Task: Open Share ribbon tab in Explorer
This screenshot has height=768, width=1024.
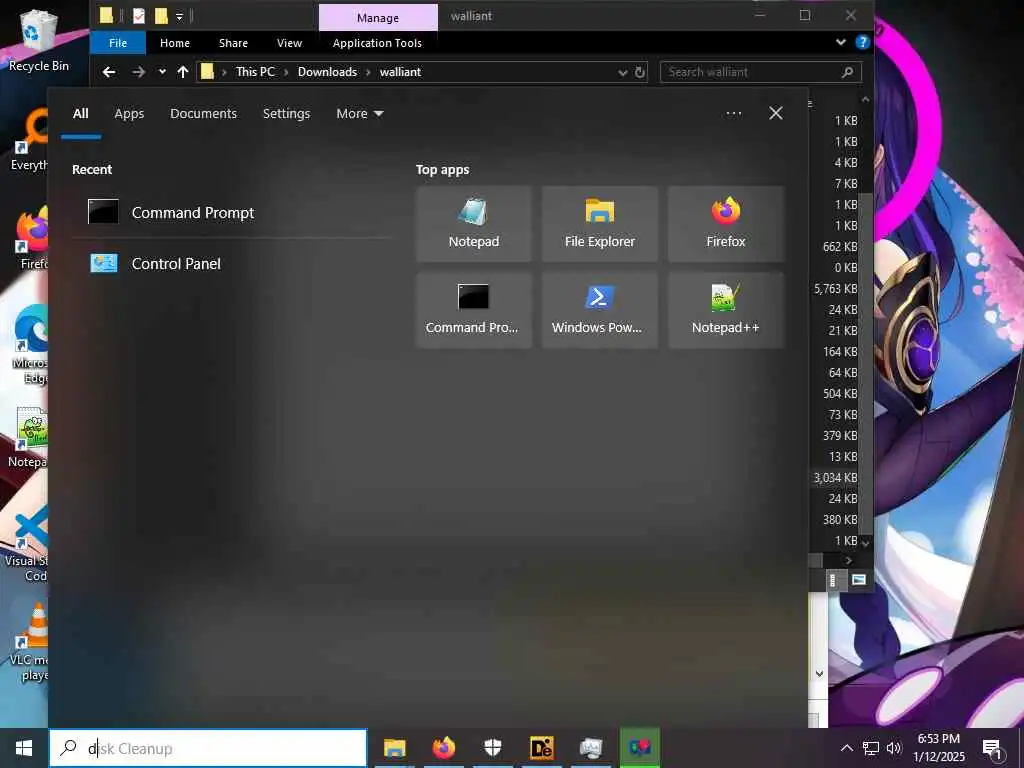Action: (x=233, y=43)
